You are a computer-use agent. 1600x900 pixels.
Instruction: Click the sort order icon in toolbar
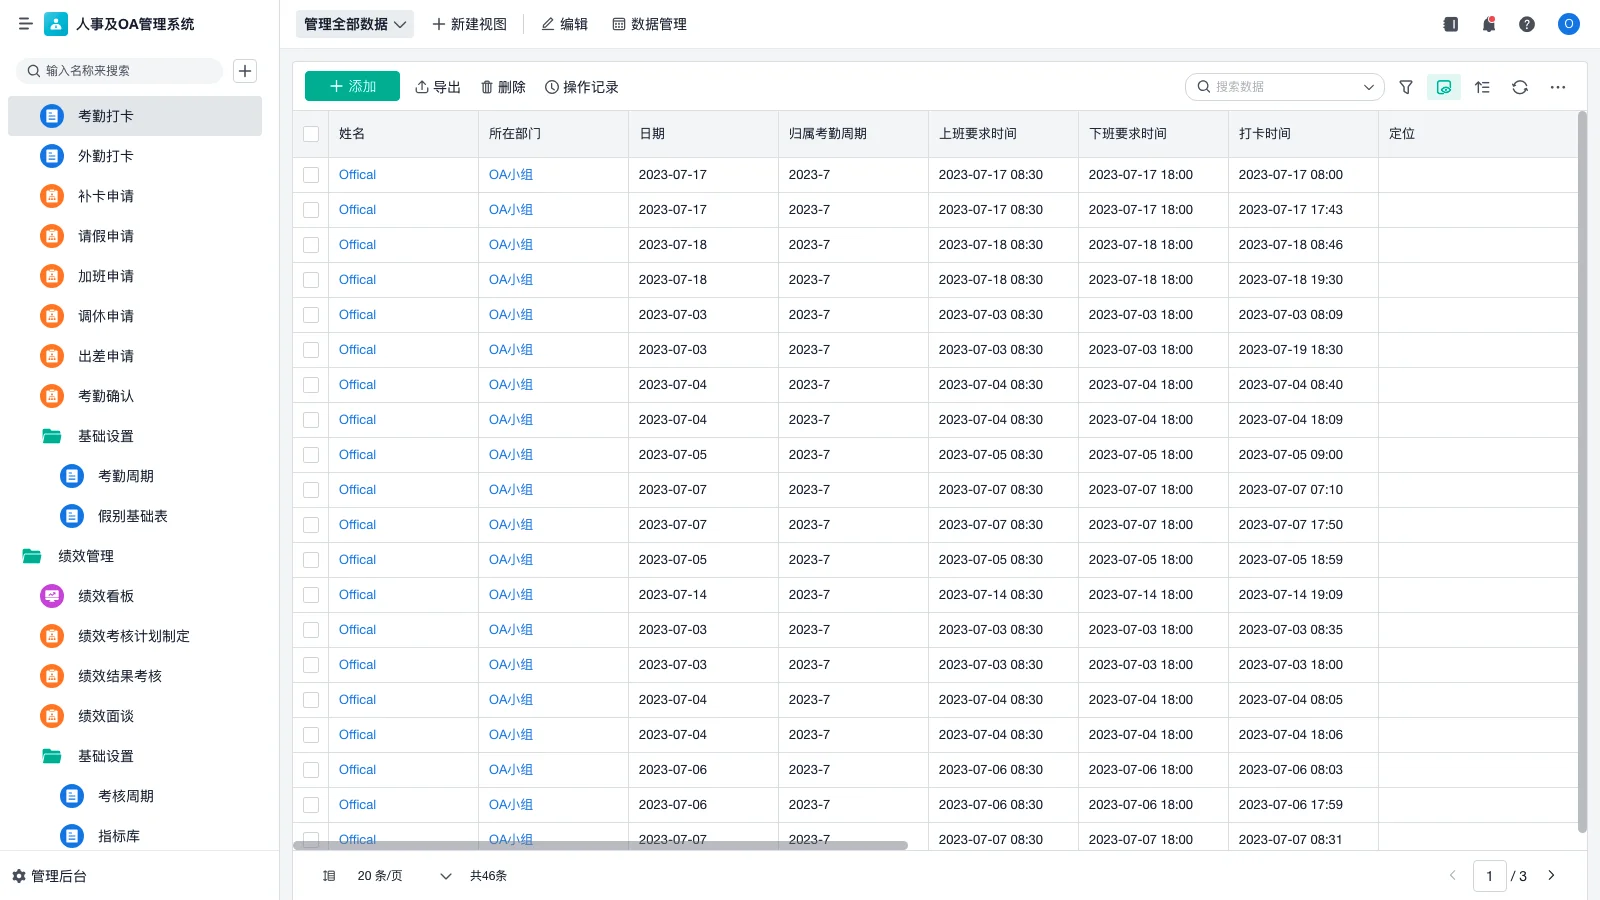pyautogui.click(x=1482, y=87)
